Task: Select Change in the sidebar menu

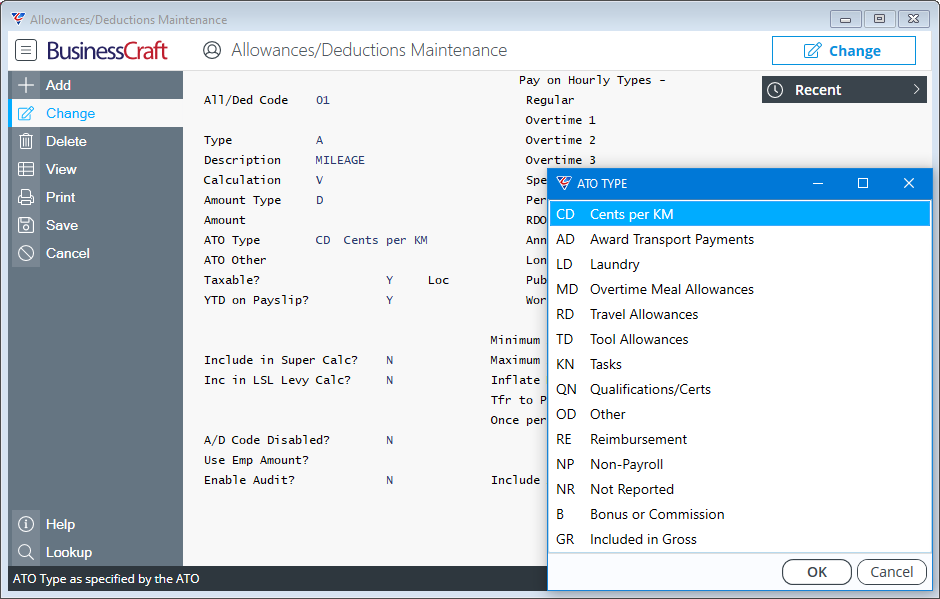Action: (96, 113)
